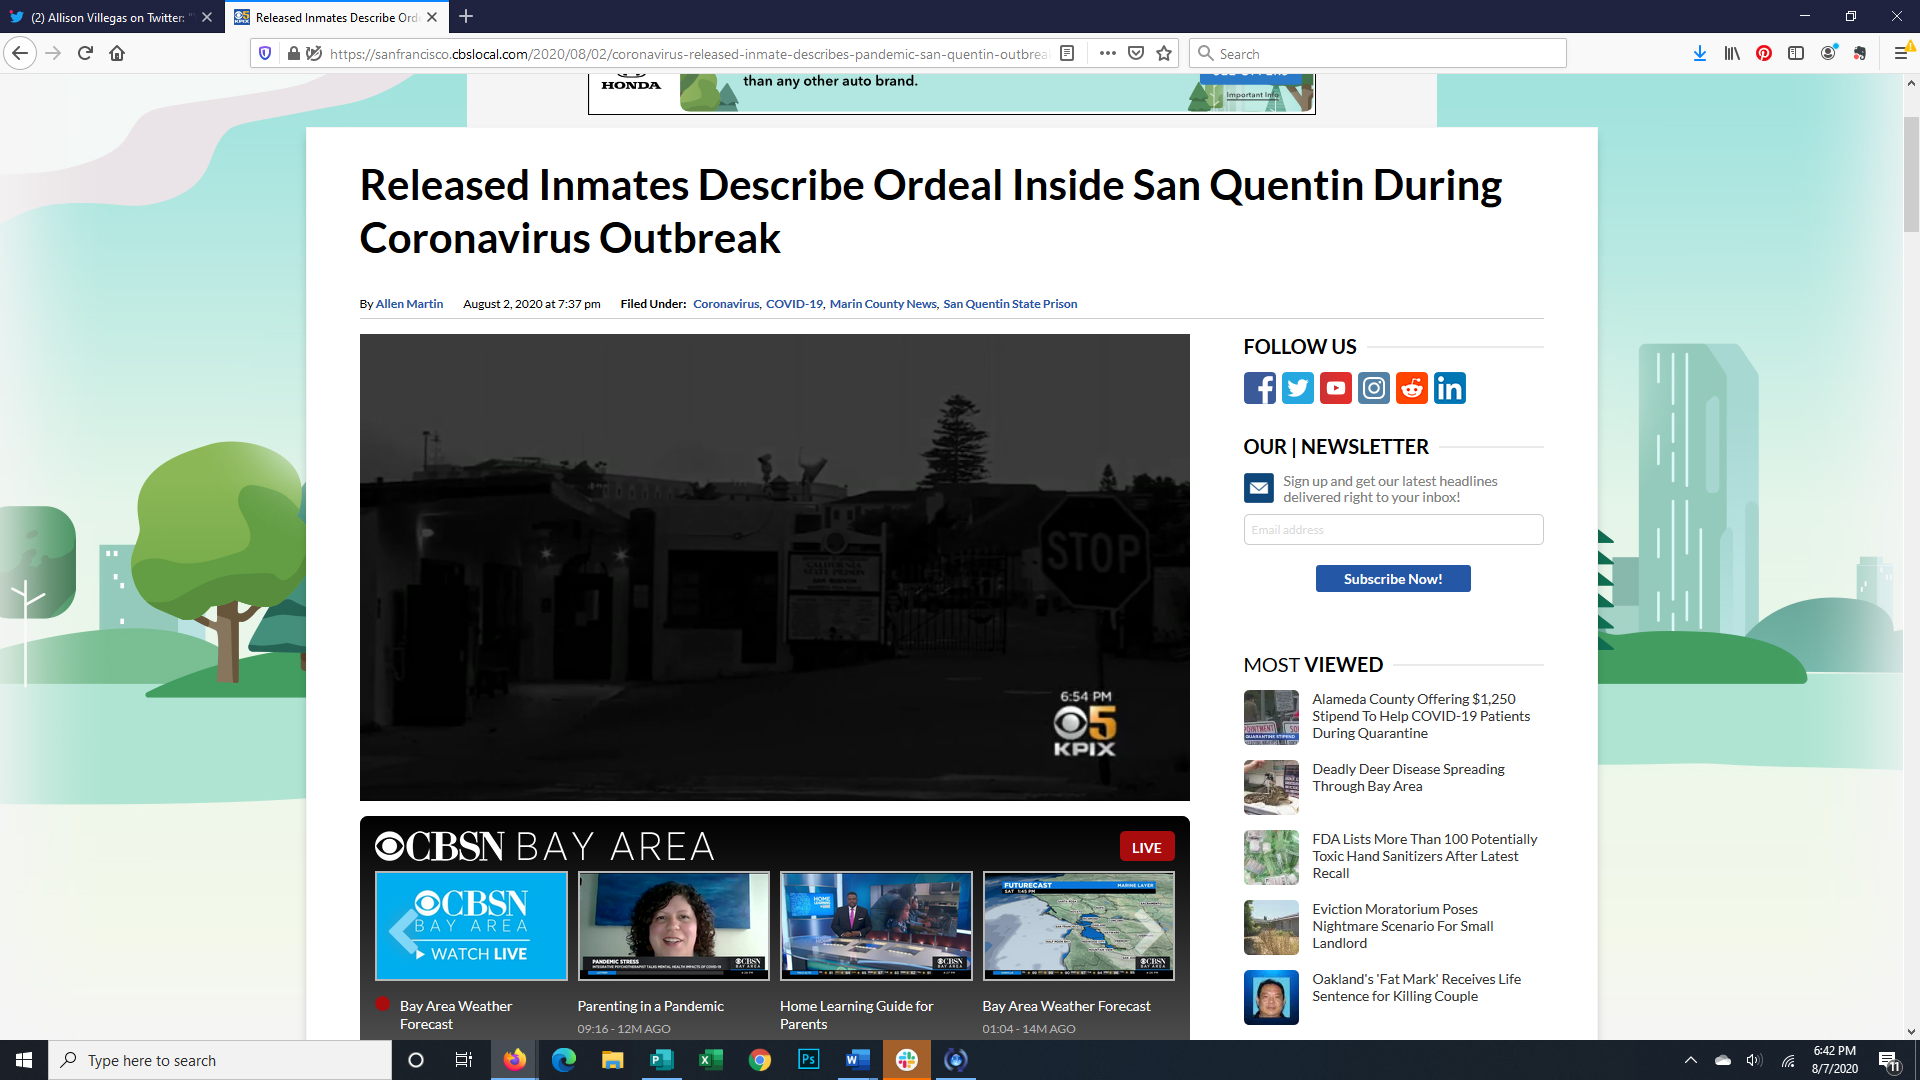Open page actions three-dots menu

[x=1107, y=54]
